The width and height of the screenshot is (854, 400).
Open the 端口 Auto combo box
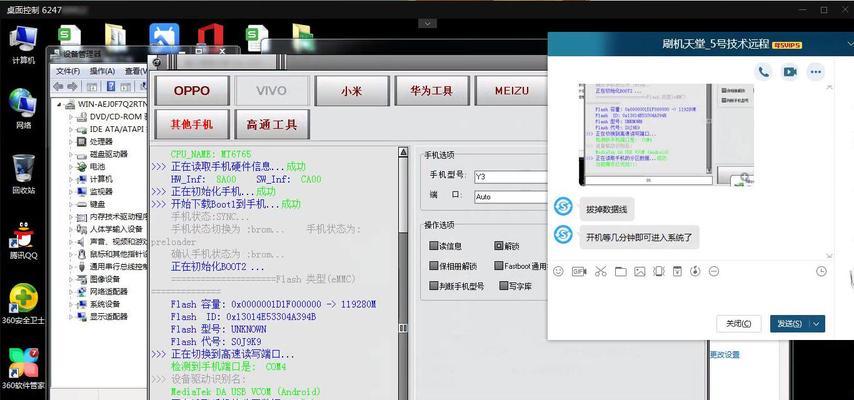pos(510,197)
